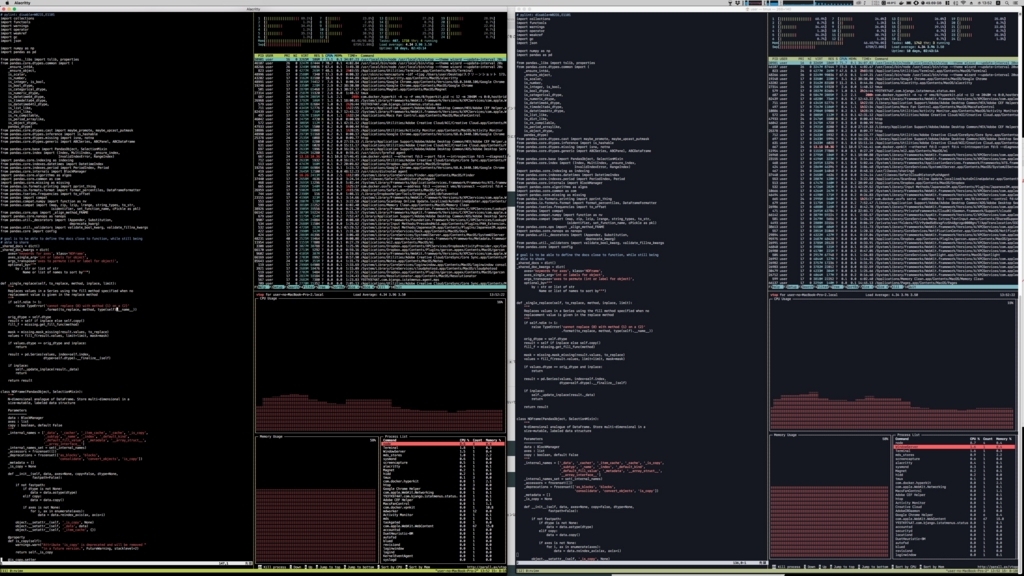Select MacsFanControl row in left vtop list
Image resolution: width=1024 pixels, height=576 pixels.
click(x=443, y=504)
